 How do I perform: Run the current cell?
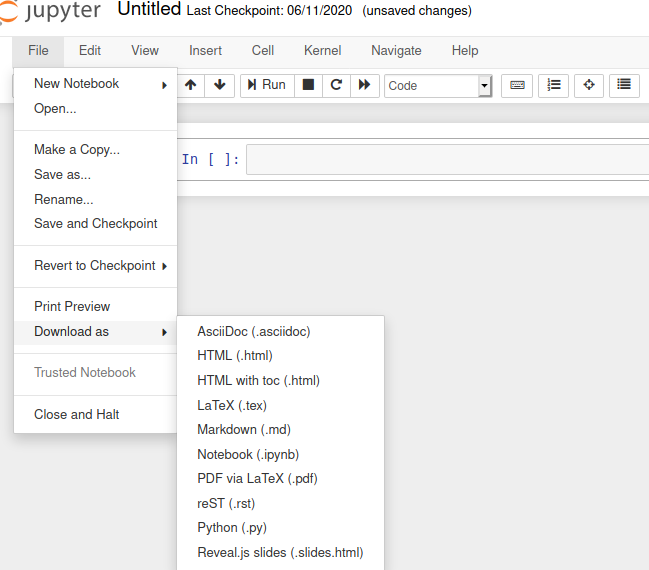(x=267, y=85)
